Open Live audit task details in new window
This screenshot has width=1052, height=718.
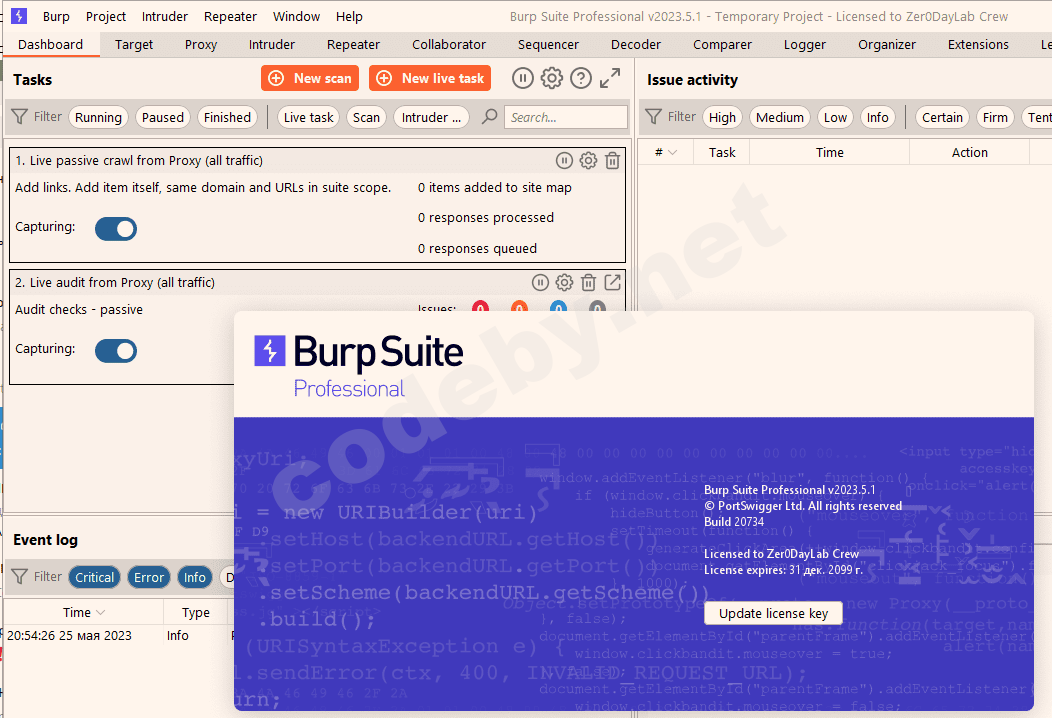pyautogui.click(x=613, y=283)
